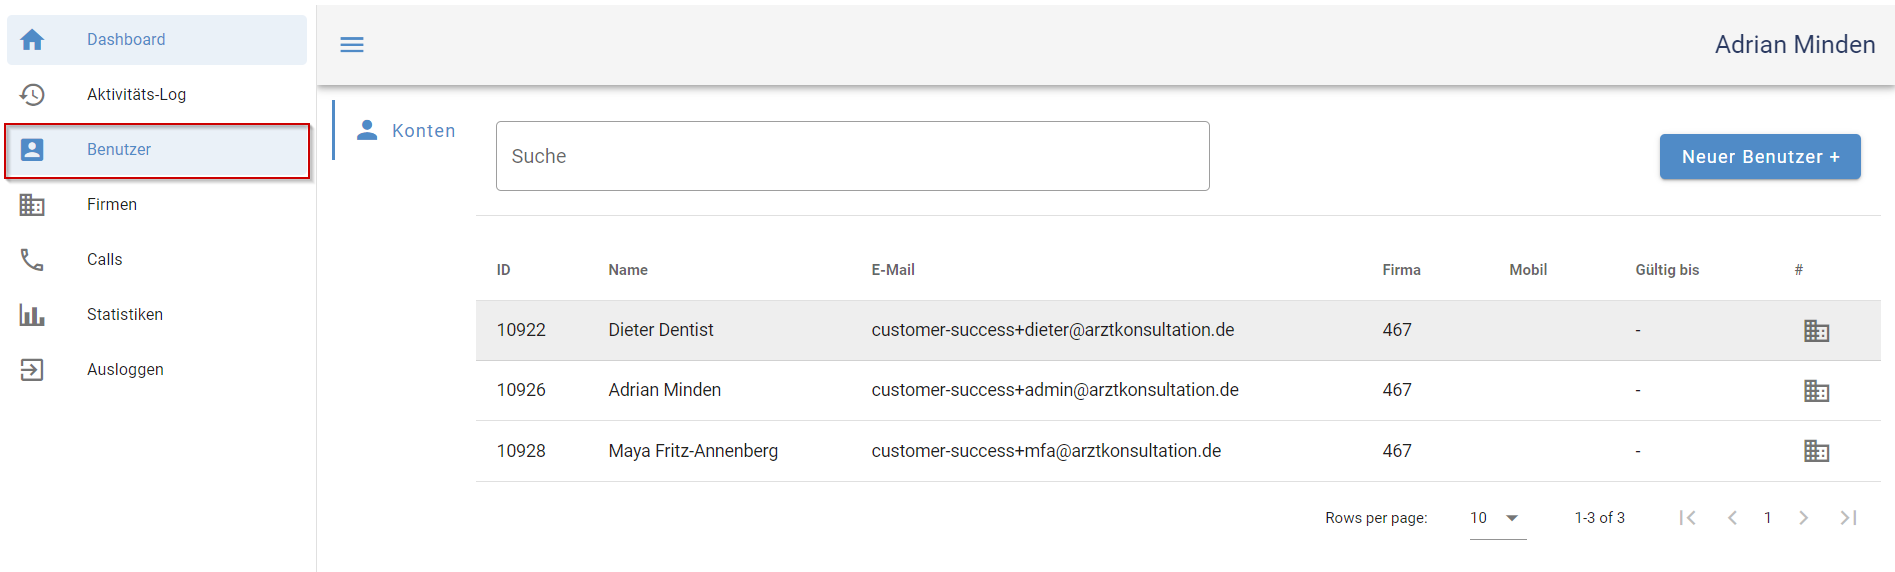Open company icon for Maya Fritz-Annenberg row
This screenshot has width=1895, height=572.
1816,451
